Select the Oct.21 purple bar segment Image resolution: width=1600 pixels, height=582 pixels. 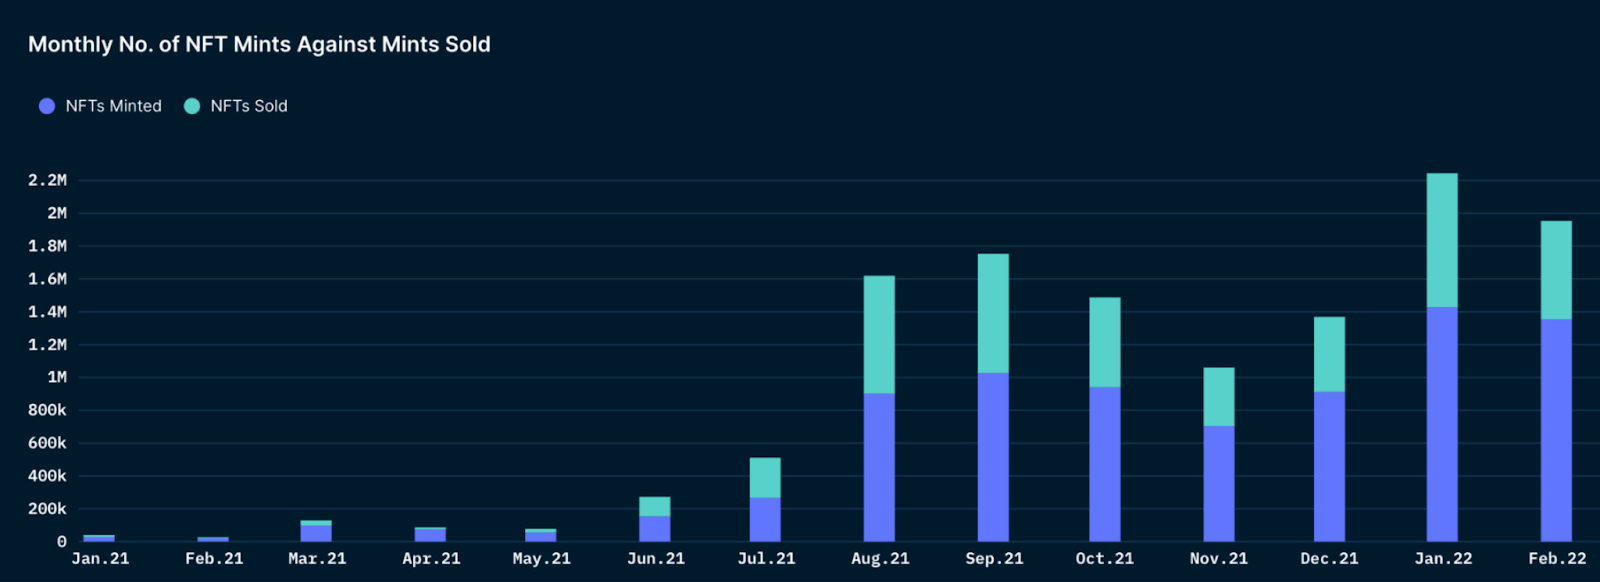(1105, 464)
